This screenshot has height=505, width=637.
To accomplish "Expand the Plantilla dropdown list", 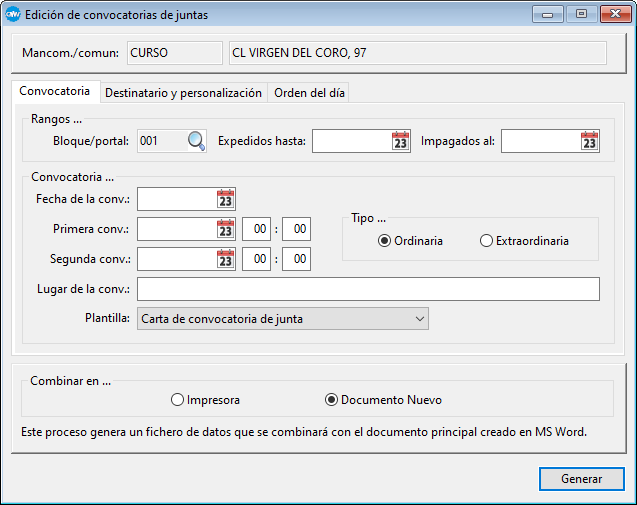I will point(419,319).
